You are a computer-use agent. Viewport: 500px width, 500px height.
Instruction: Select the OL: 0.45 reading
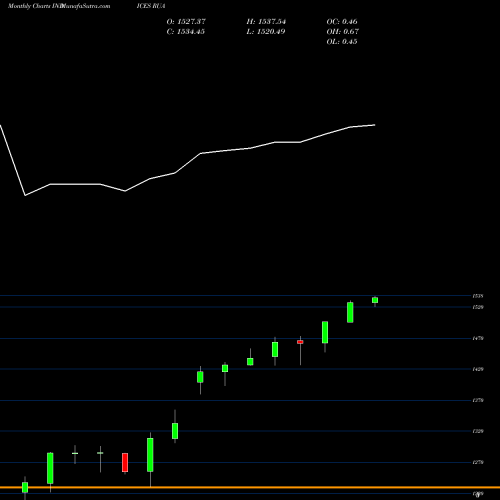coord(342,42)
